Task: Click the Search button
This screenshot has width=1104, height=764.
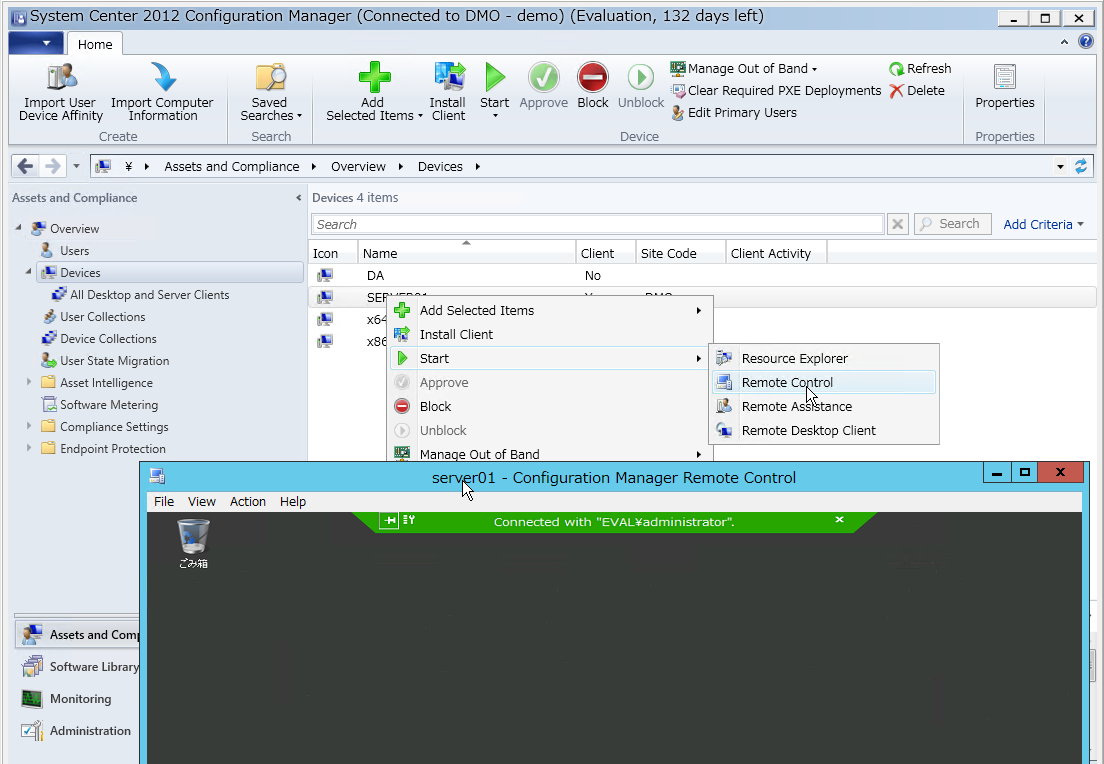Action: click(x=953, y=224)
